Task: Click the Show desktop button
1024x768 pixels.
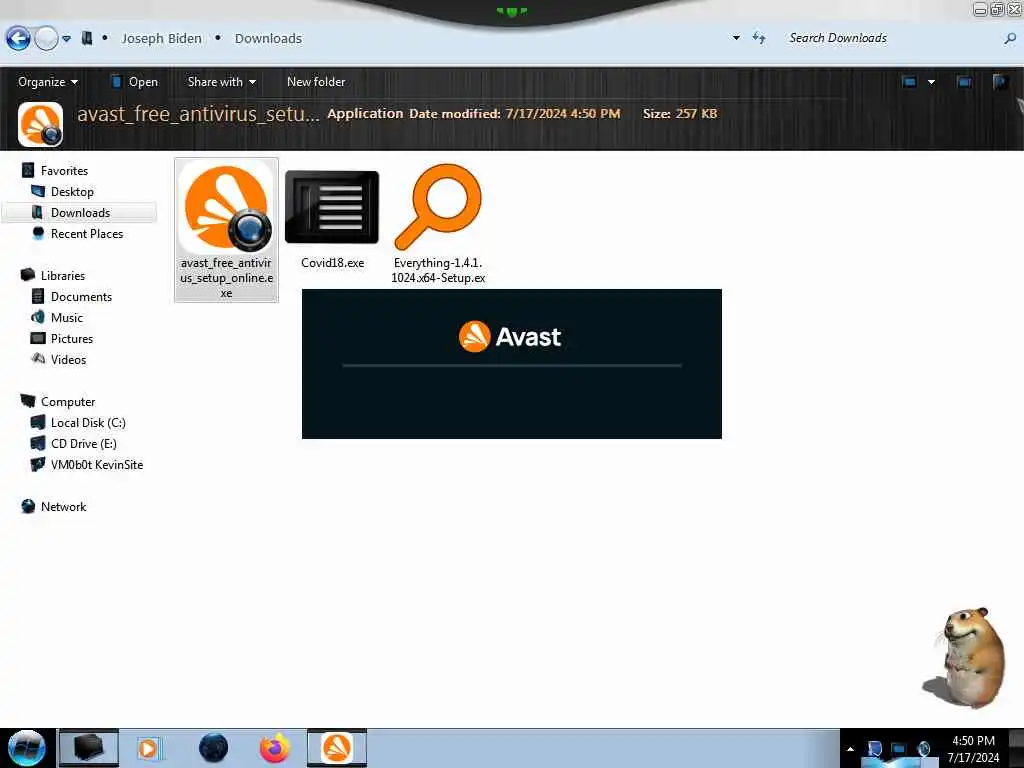Action: pos(1016,748)
